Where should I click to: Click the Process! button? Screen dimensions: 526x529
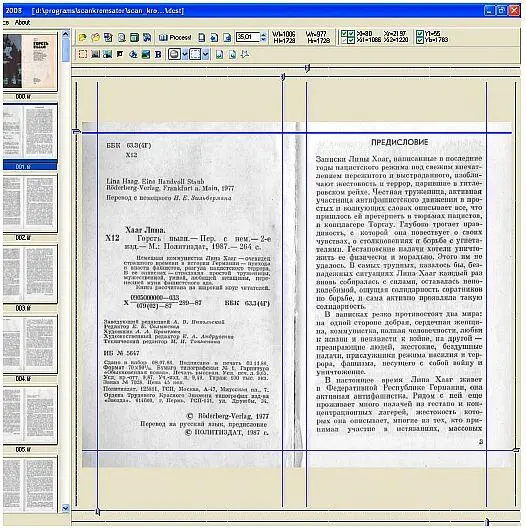coord(175,37)
